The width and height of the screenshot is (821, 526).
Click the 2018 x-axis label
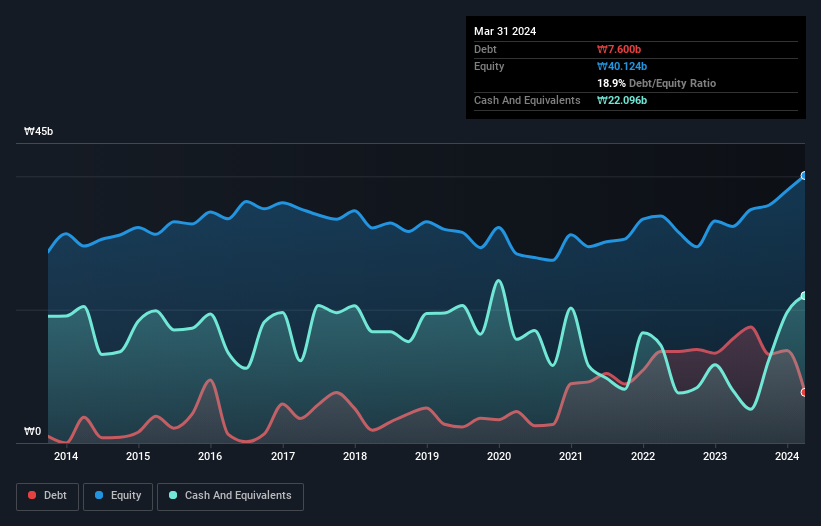tap(355, 456)
